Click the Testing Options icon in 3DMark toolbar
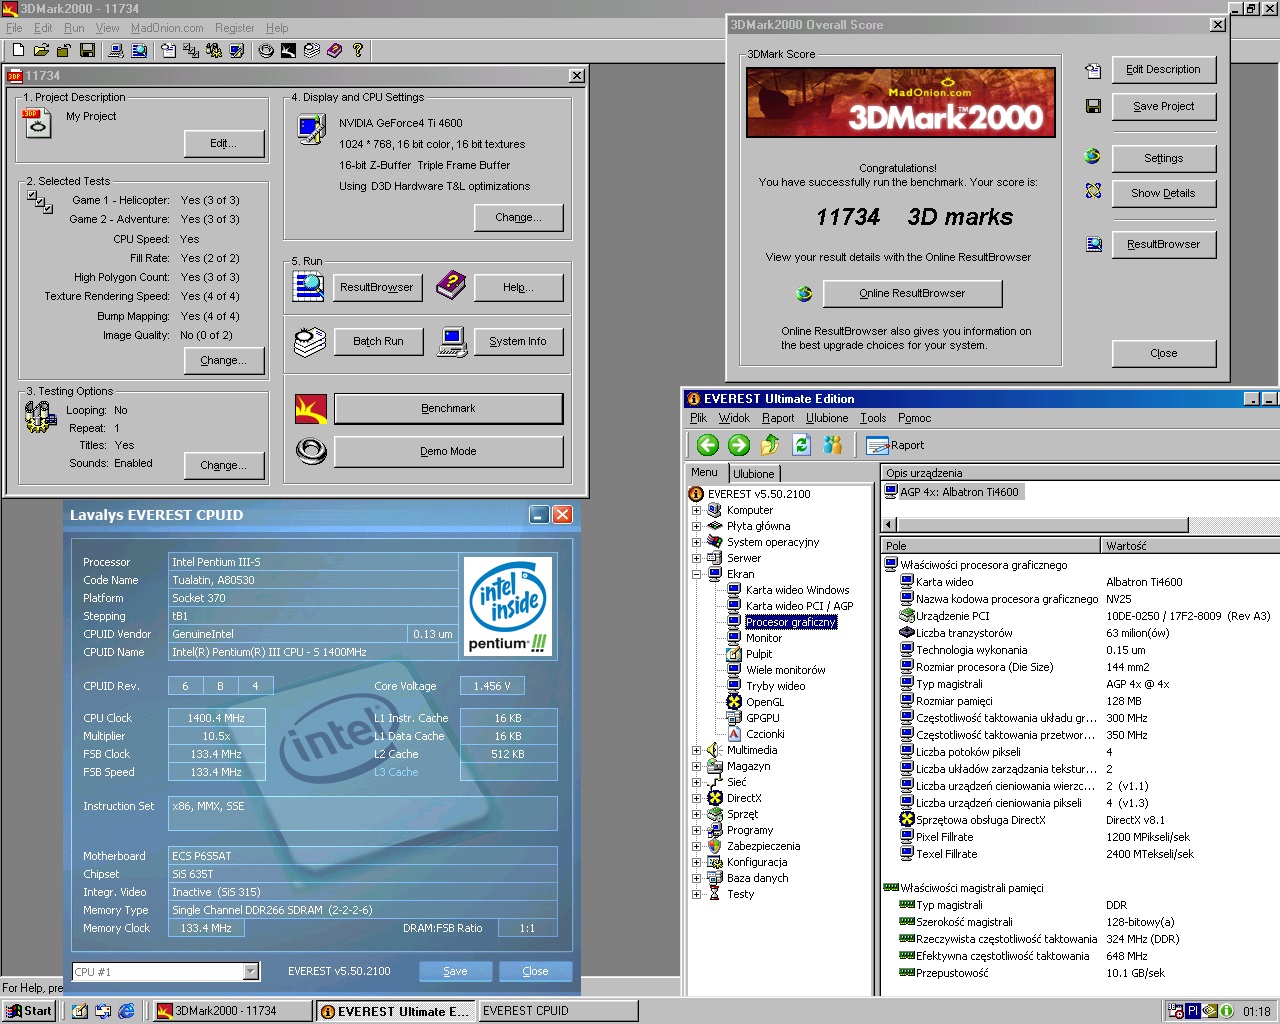This screenshot has height=1024, width=1280. pos(214,50)
